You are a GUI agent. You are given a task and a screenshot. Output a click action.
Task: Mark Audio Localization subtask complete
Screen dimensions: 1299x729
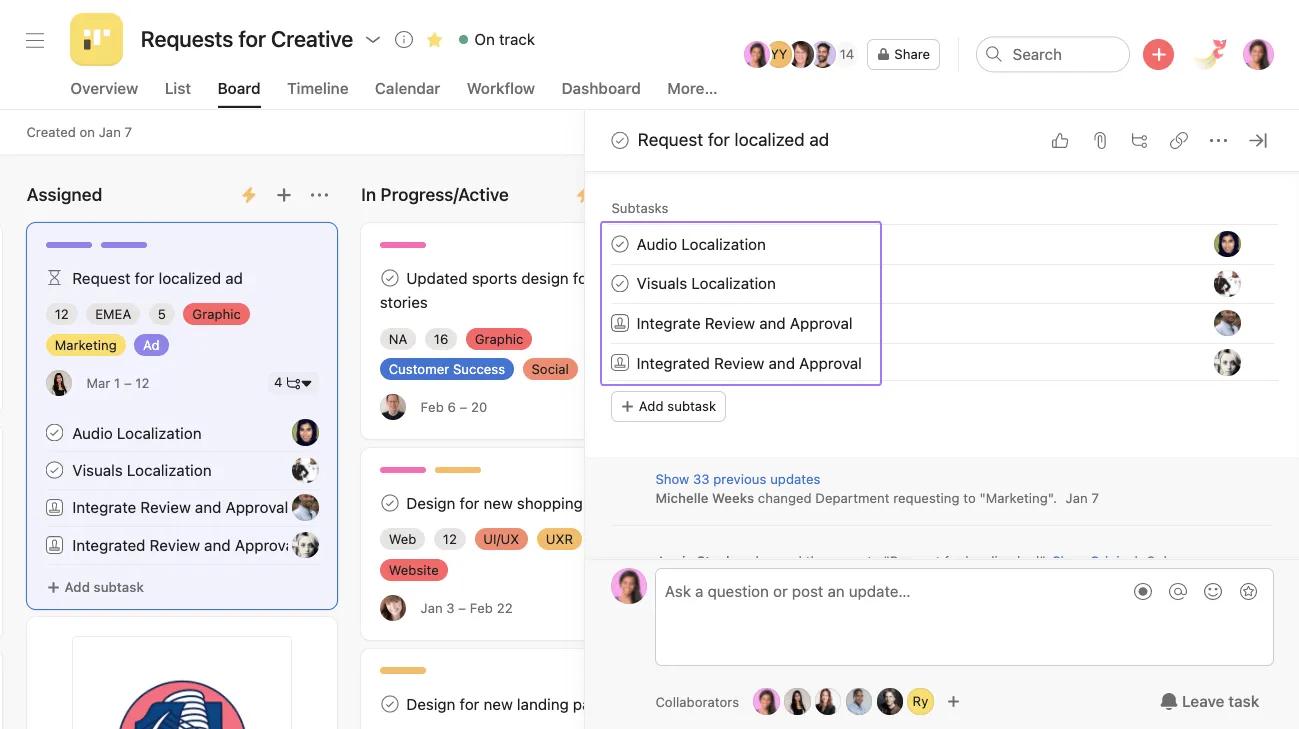point(620,243)
